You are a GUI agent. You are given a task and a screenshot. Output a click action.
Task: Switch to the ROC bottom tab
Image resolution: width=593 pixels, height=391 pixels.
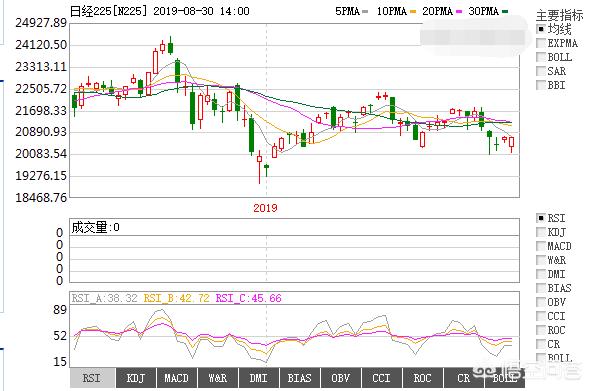tap(422, 378)
